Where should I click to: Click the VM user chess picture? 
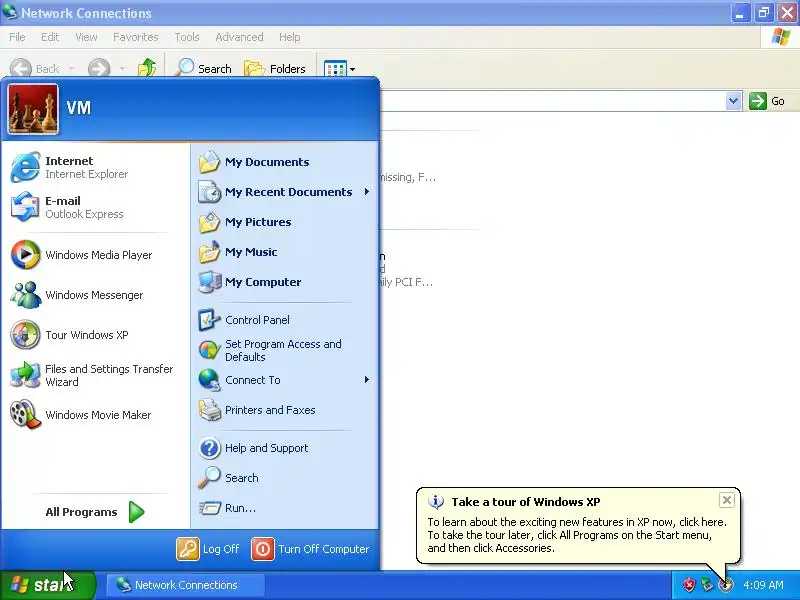click(33, 109)
